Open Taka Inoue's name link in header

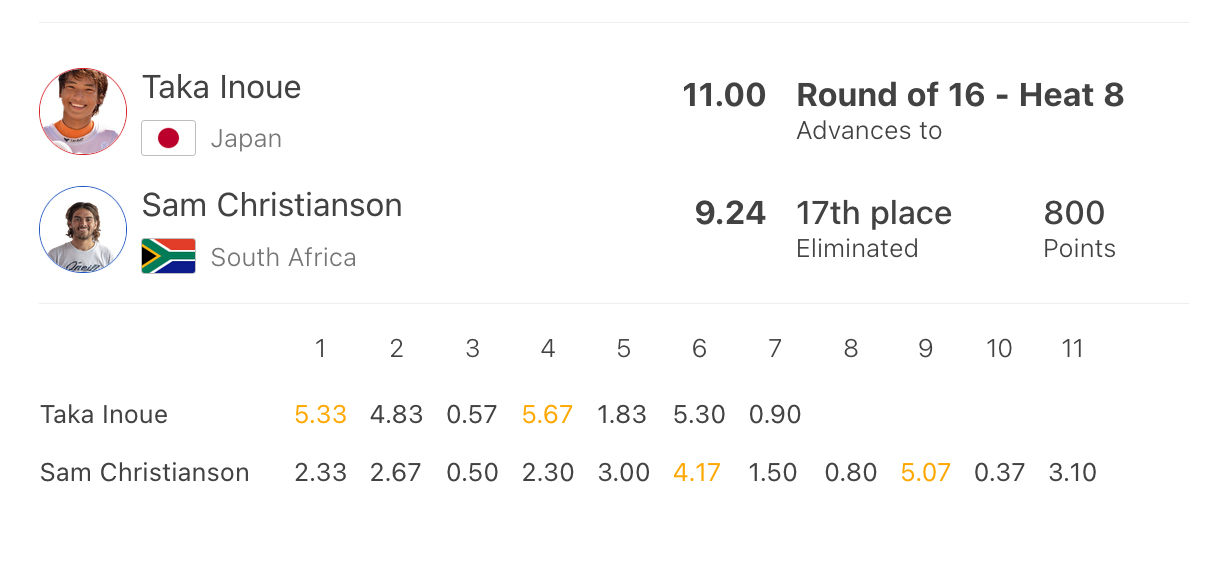[x=221, y=87]
